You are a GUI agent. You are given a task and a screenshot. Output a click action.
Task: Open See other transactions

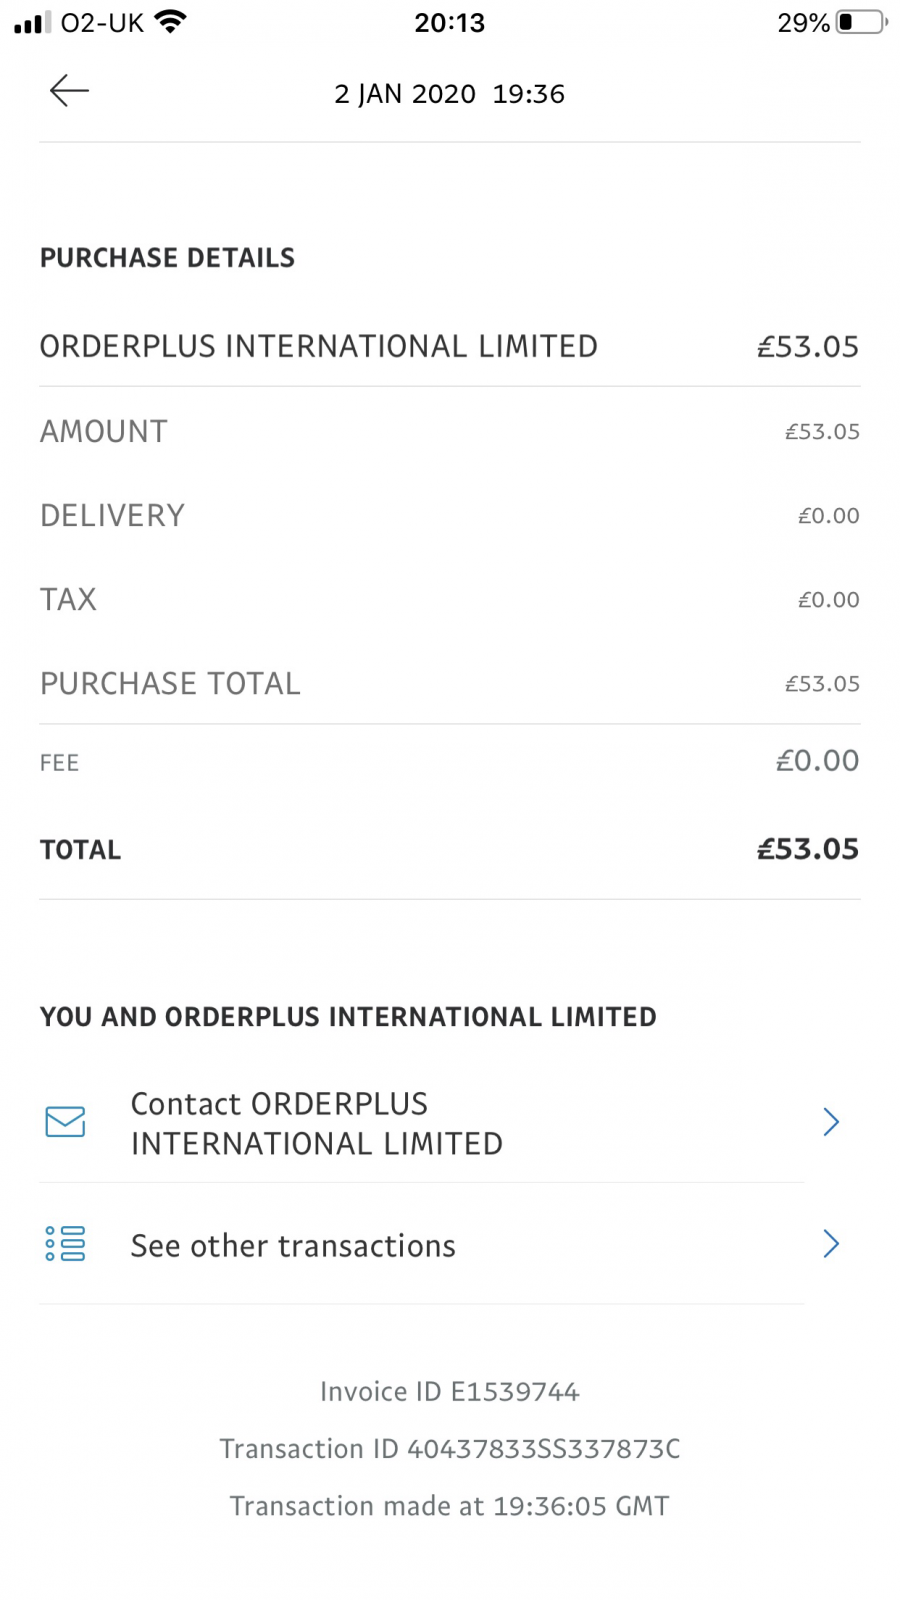pos(421,1244)
